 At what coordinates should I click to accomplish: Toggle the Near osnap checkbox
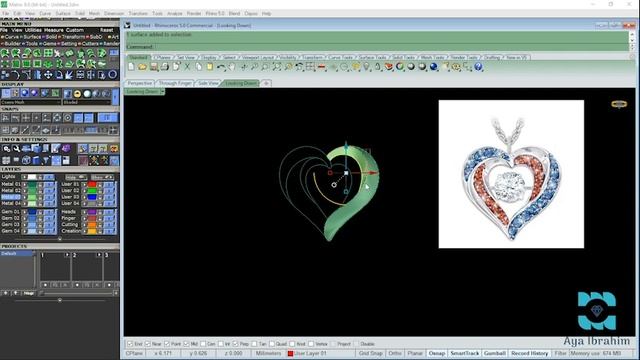[x=148, y=344]
